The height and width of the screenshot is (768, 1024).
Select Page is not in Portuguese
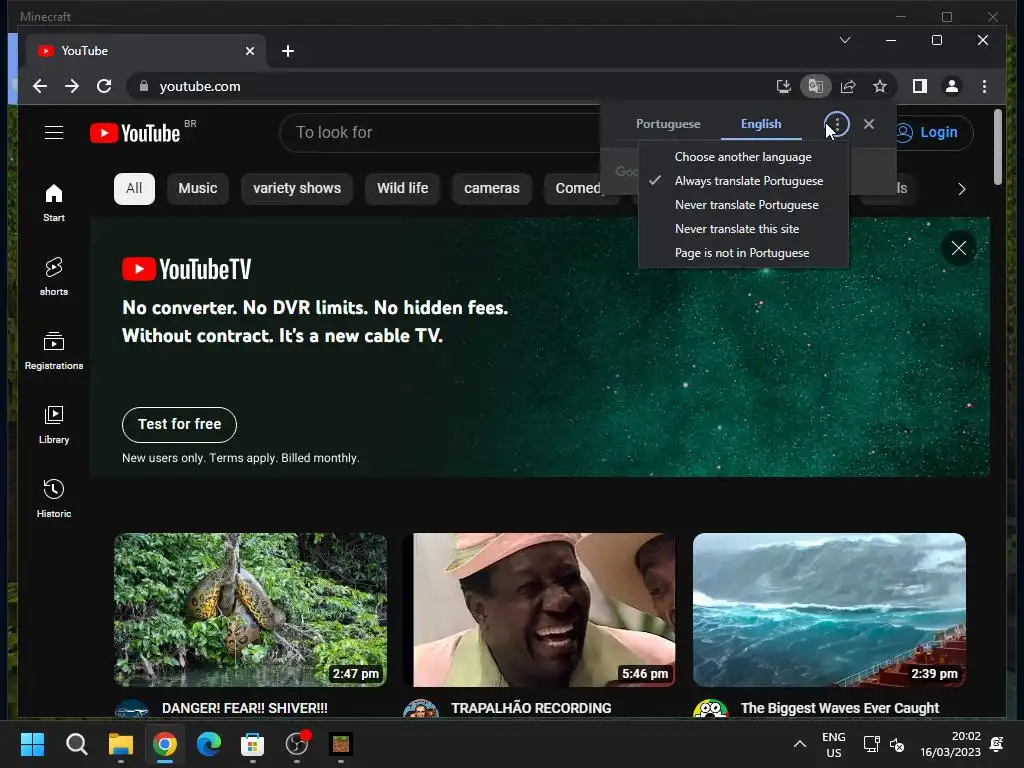[x=744, y=253]
